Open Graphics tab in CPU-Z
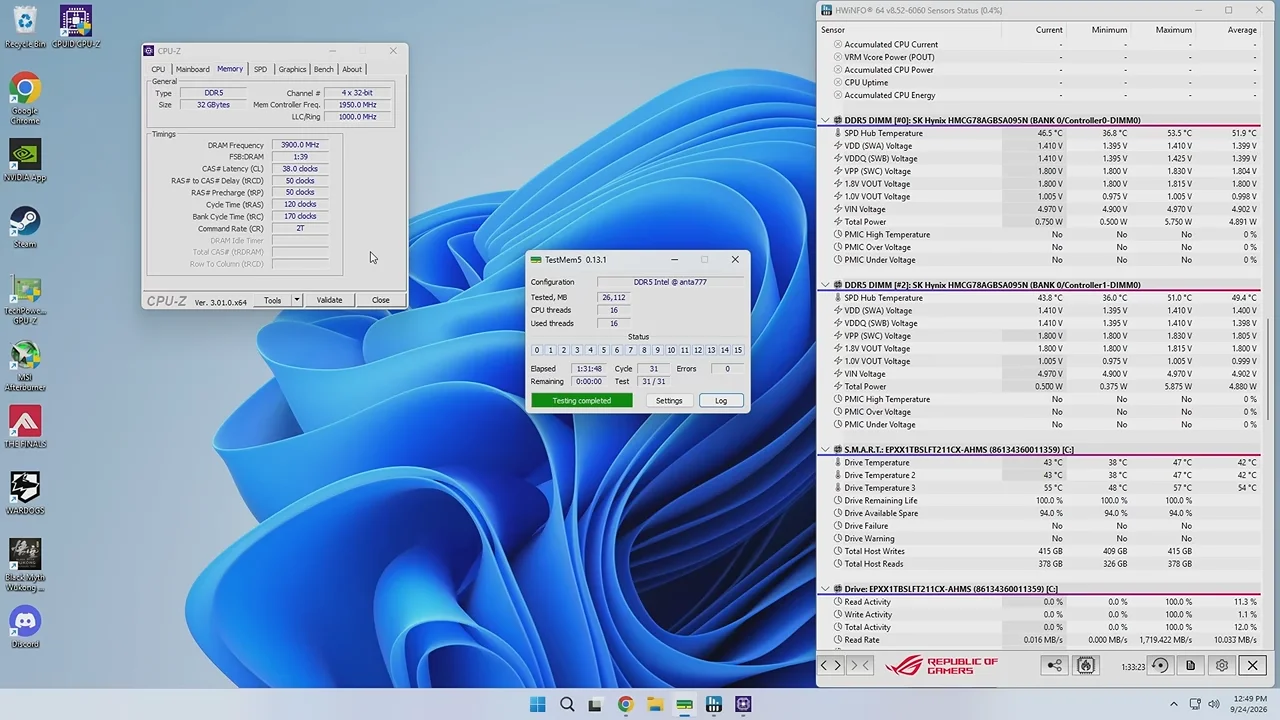1280x720 pixels. 292,69
